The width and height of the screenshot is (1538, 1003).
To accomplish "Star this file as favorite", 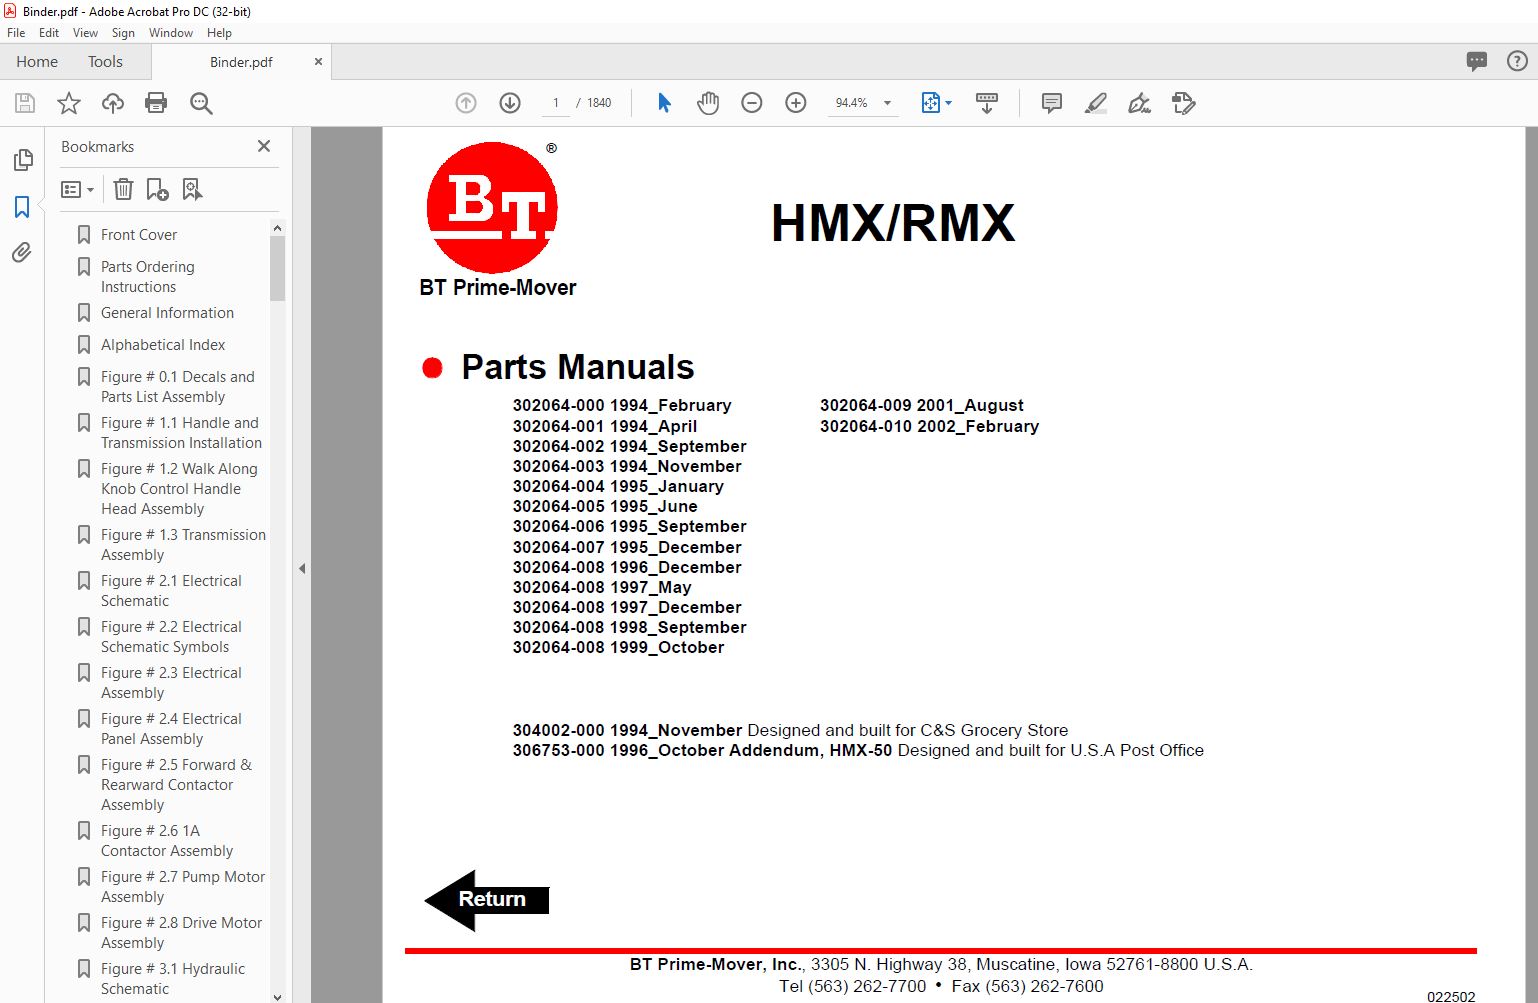I will point(69,103).
